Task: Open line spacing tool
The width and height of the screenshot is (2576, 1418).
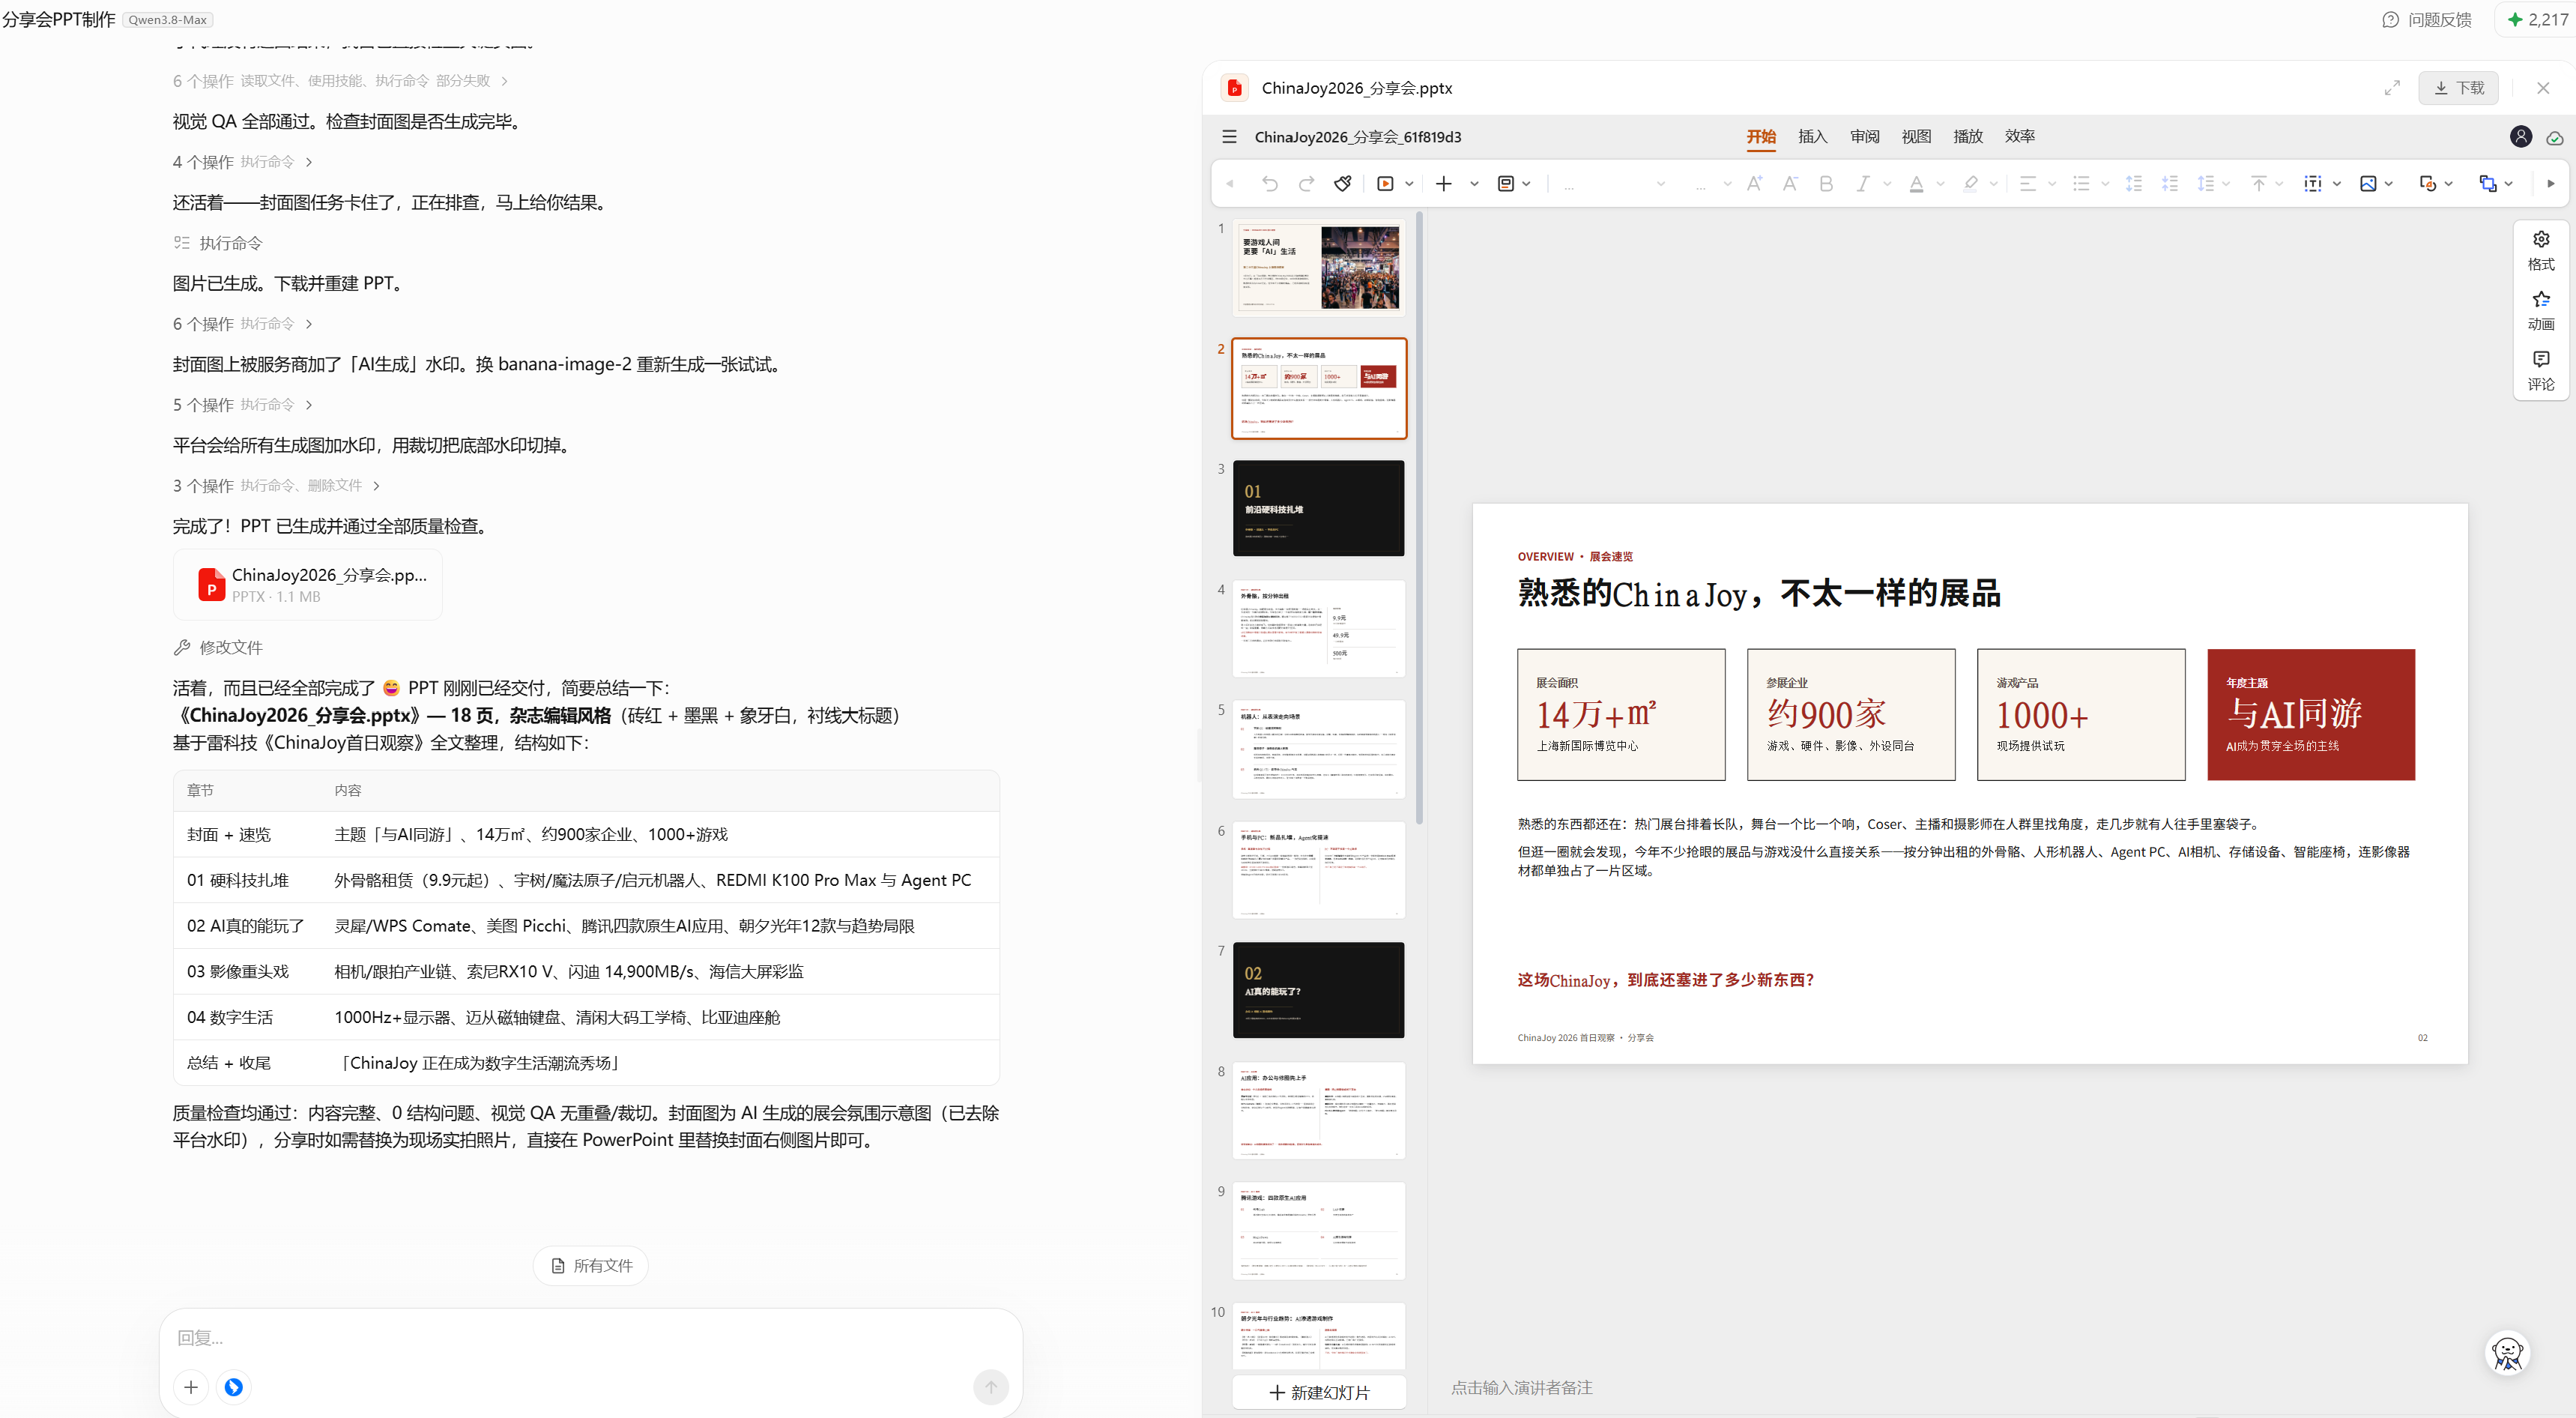Action: [x=2206, y=184]
